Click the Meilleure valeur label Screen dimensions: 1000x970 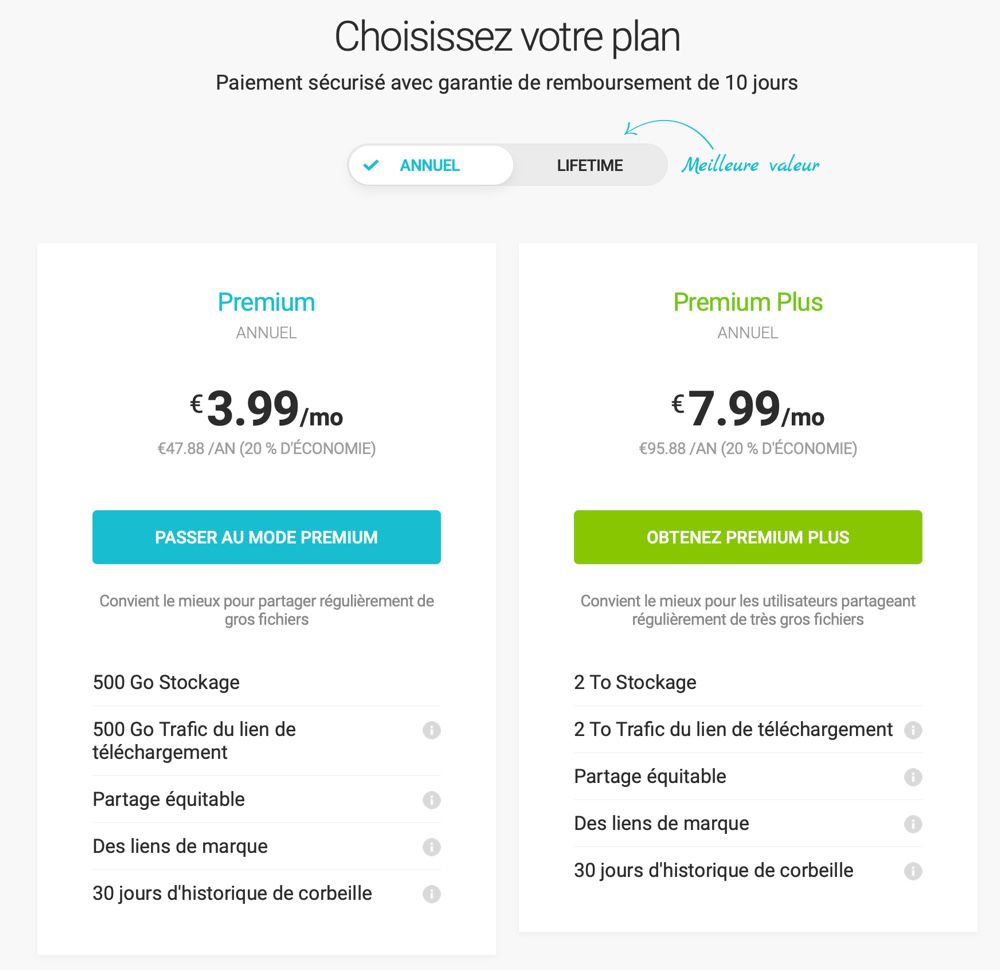751,165
